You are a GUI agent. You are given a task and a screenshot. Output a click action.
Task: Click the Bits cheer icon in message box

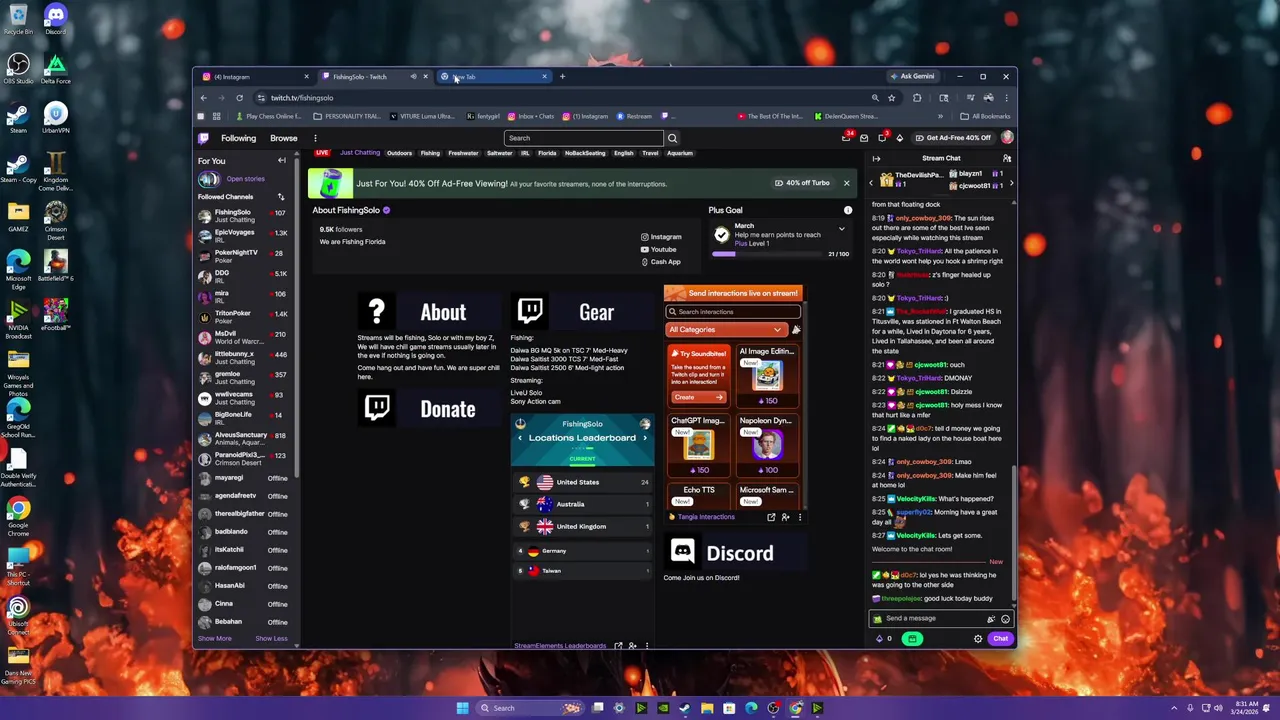click(991, 619)
